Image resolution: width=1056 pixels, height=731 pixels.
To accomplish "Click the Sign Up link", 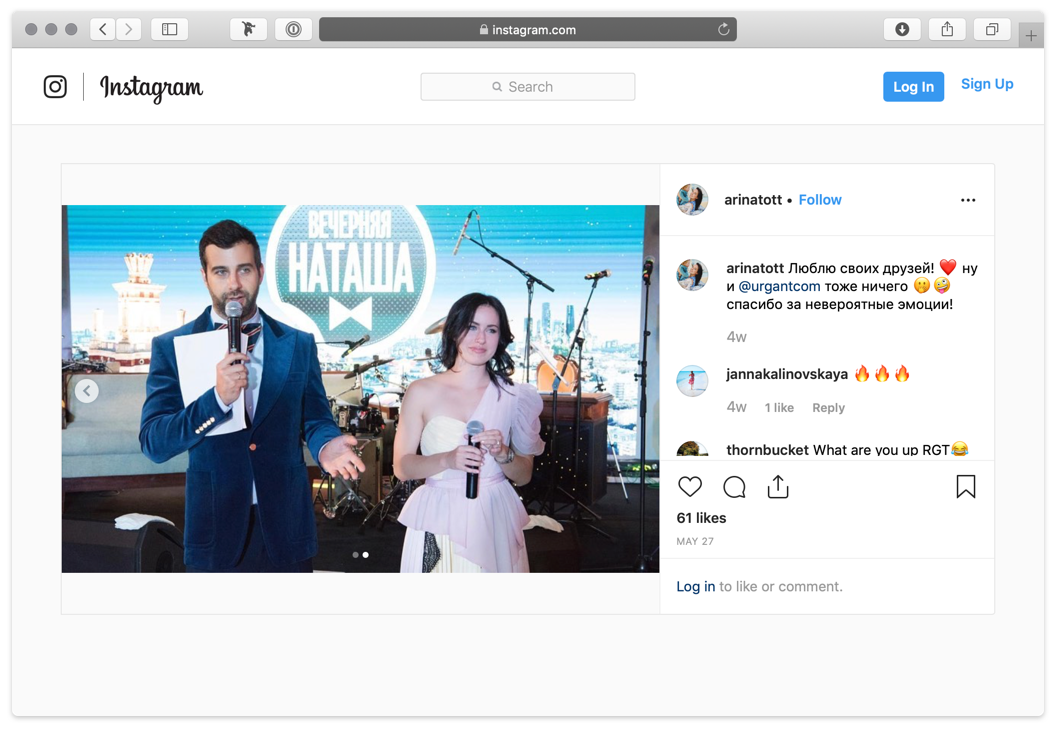I will pyautogui.click(x=987, y=84).
